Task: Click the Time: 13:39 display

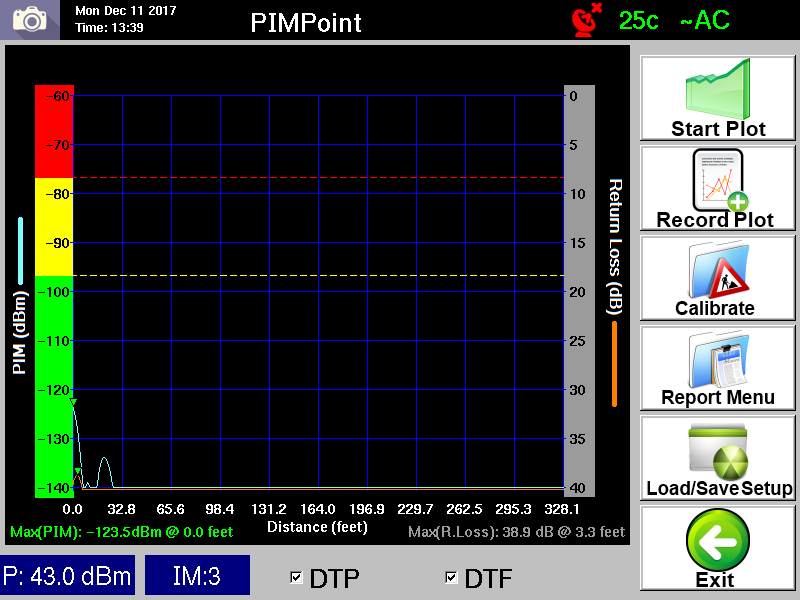Action: click(109, 28)
